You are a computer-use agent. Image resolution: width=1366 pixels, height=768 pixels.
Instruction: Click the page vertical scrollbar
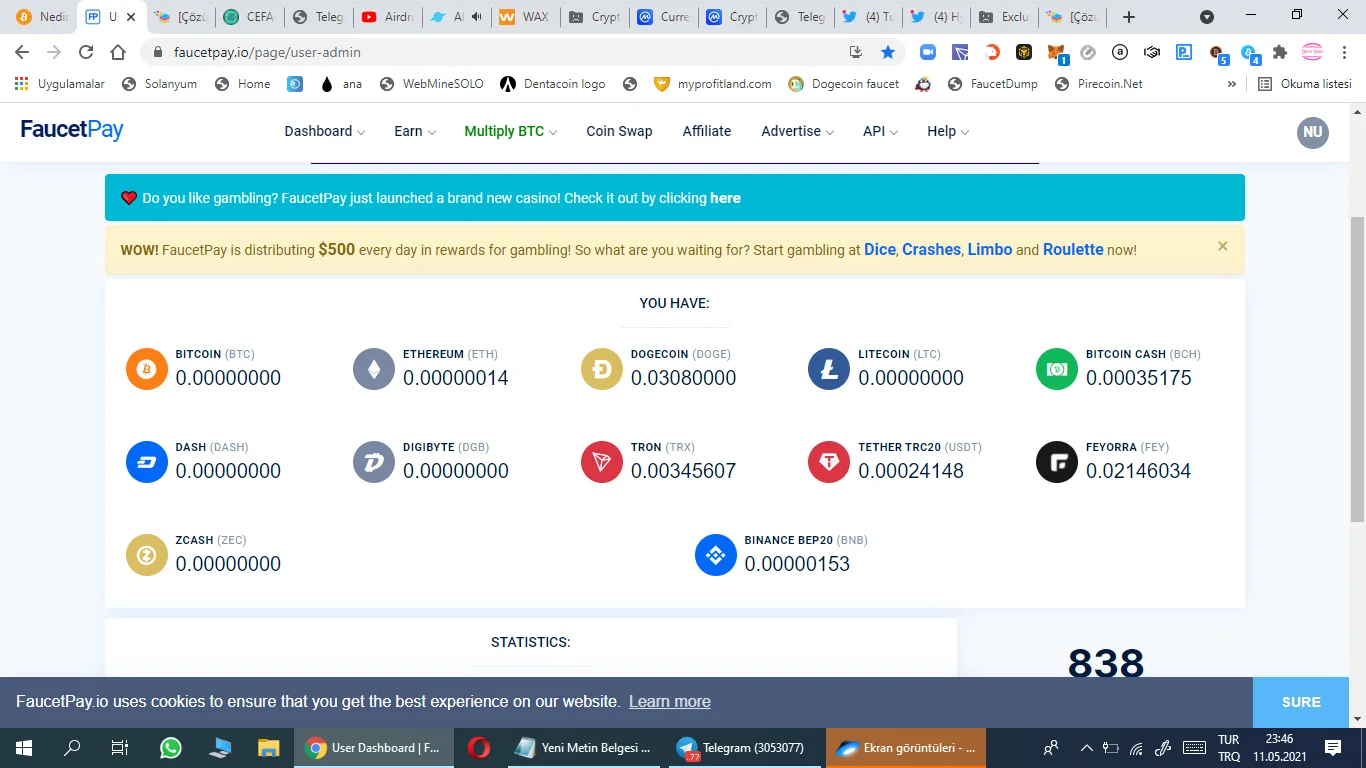coord(1357,368)
